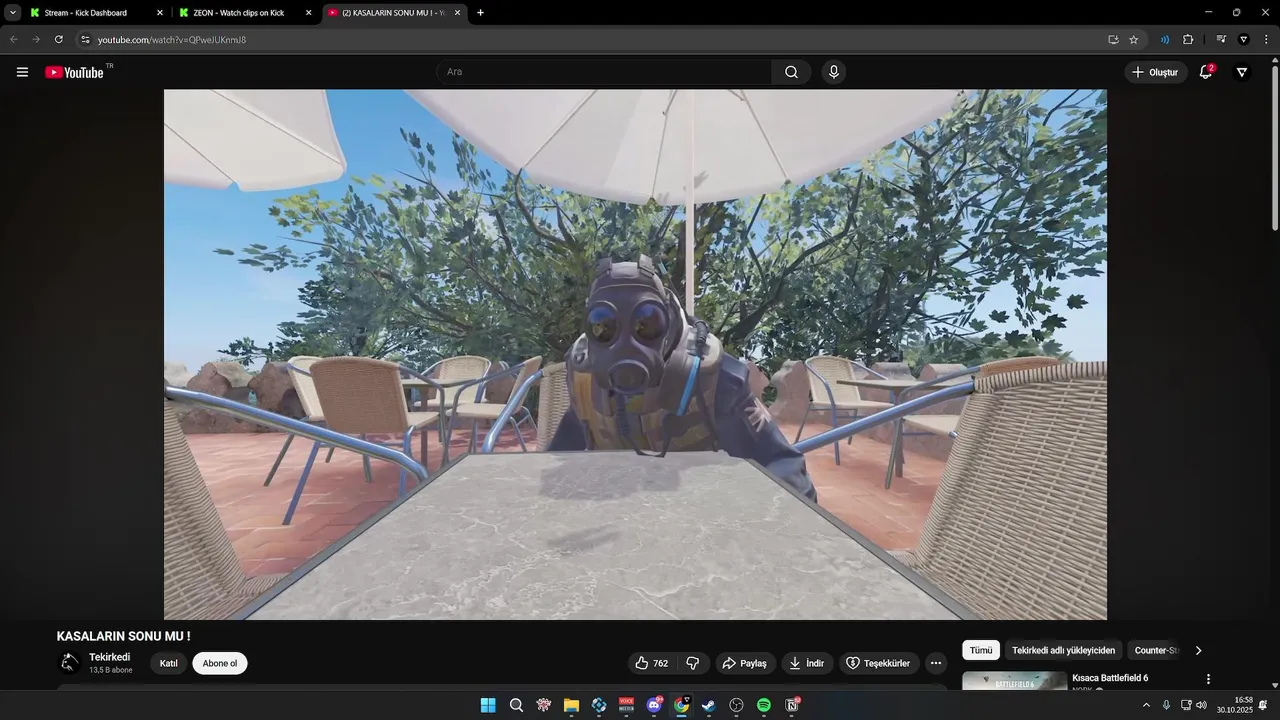This screenshot has width=1280, height=720.
Task: Switch to ZEON - Watch clips on Kick tab
Action: (x=239, y=13)
